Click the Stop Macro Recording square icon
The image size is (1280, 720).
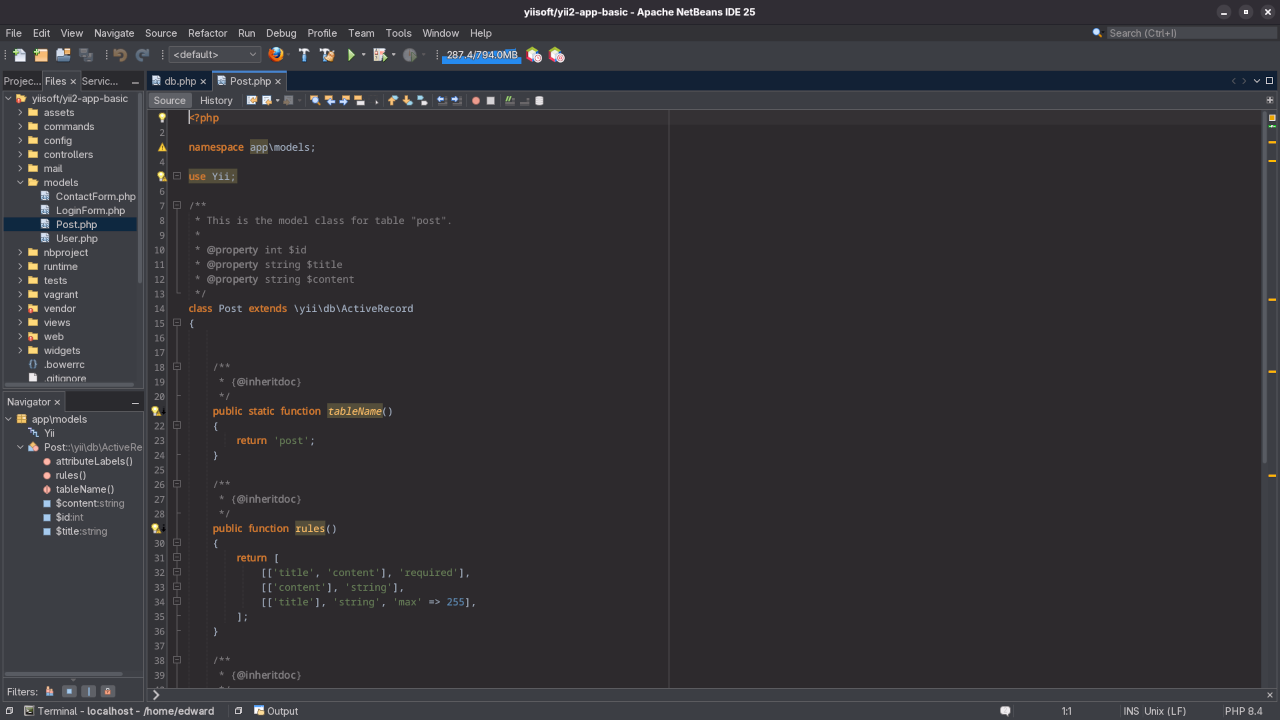(490, 100)
